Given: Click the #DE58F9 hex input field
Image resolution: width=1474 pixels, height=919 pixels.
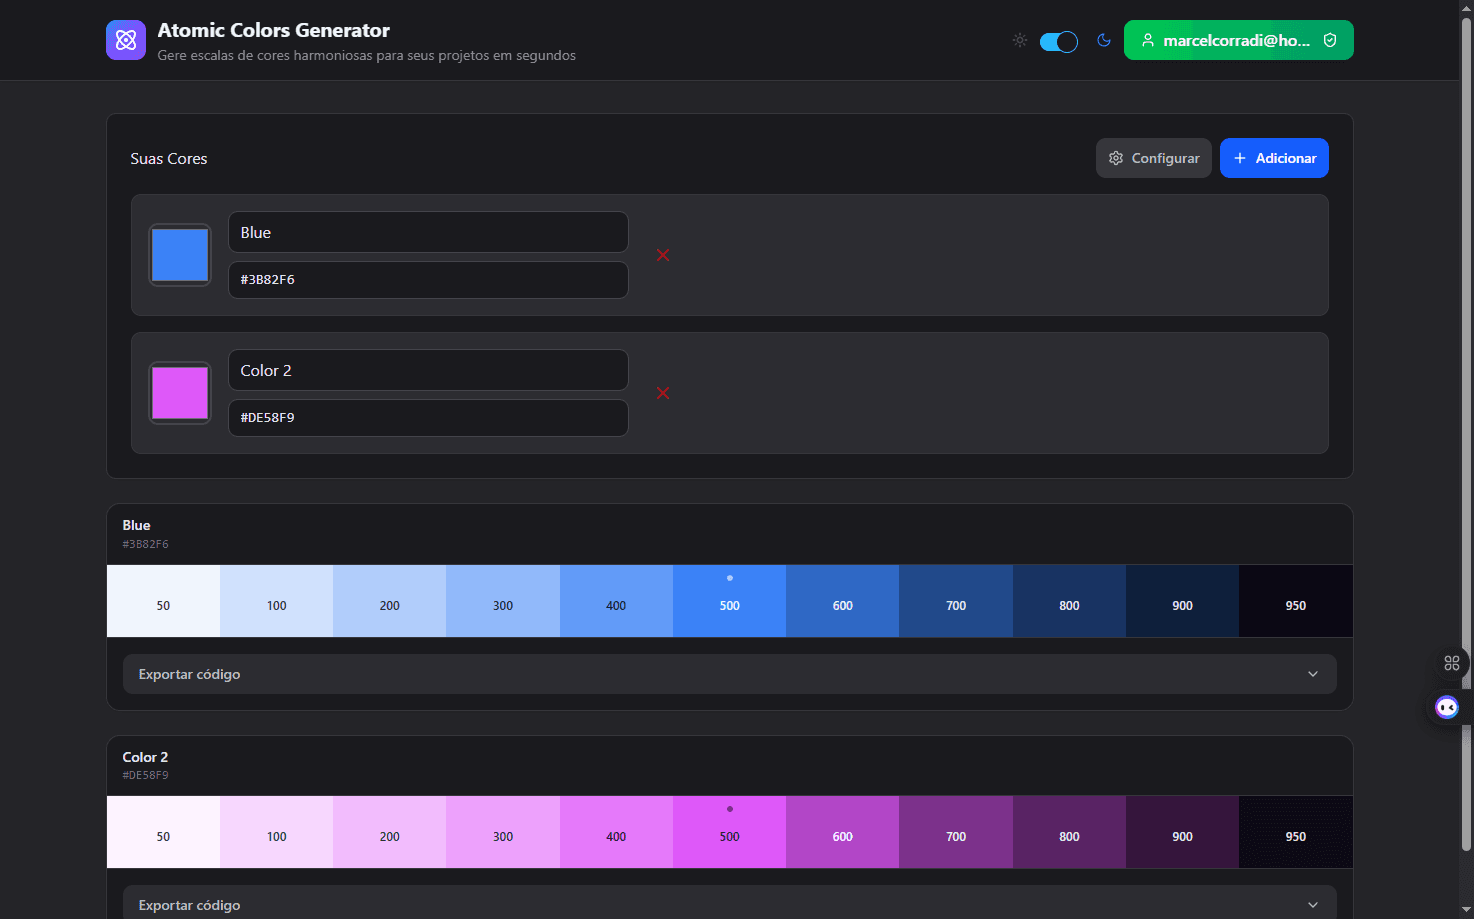Looking at the screenshot, I should [428, 418].
